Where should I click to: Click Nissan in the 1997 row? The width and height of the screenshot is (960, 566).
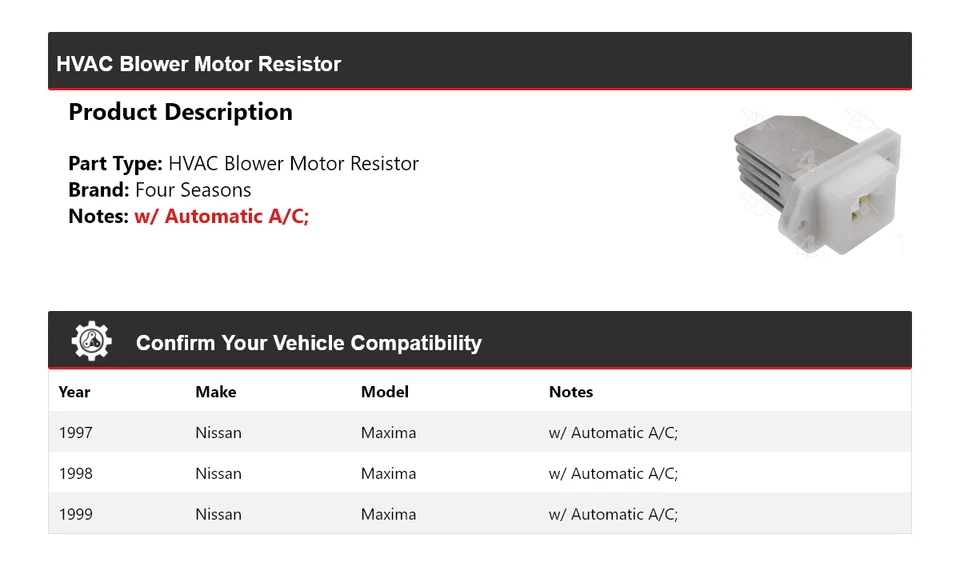coord(218,433)
